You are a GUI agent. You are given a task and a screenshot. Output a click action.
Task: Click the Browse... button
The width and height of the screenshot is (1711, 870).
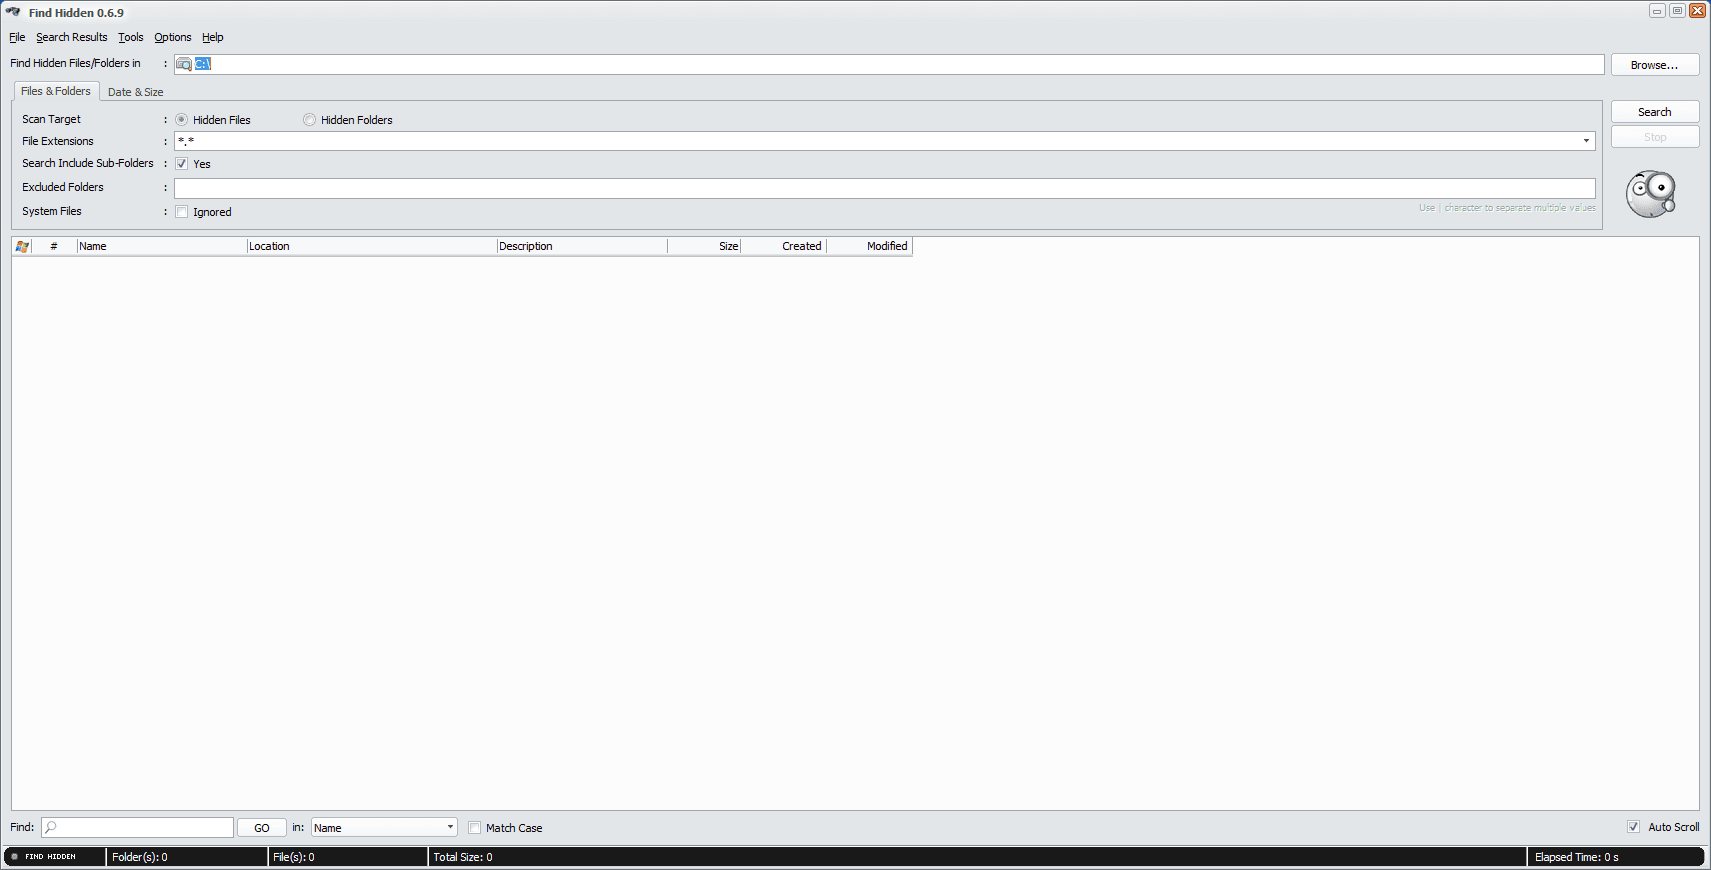(1655, 65)
